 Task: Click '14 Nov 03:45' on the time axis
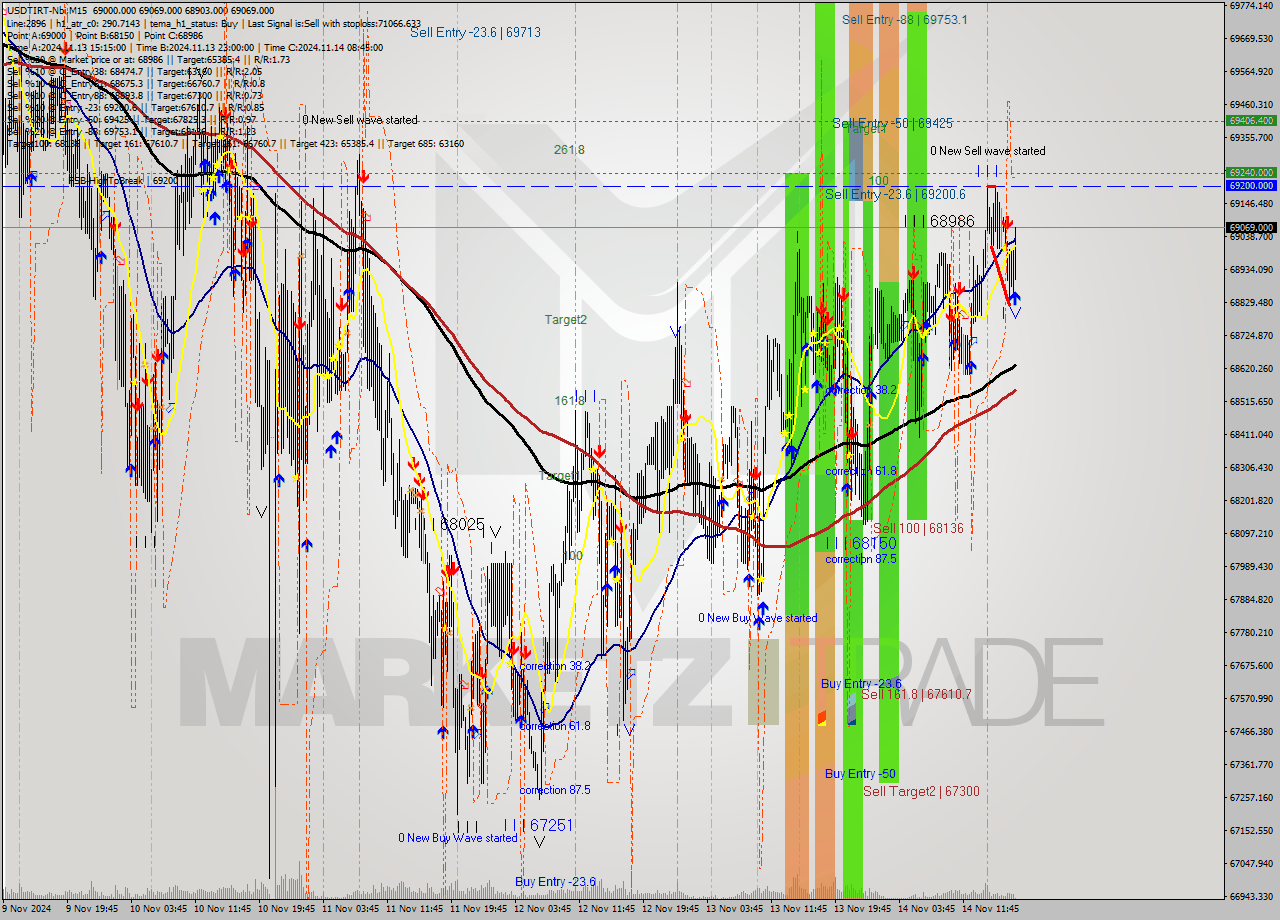925,910
